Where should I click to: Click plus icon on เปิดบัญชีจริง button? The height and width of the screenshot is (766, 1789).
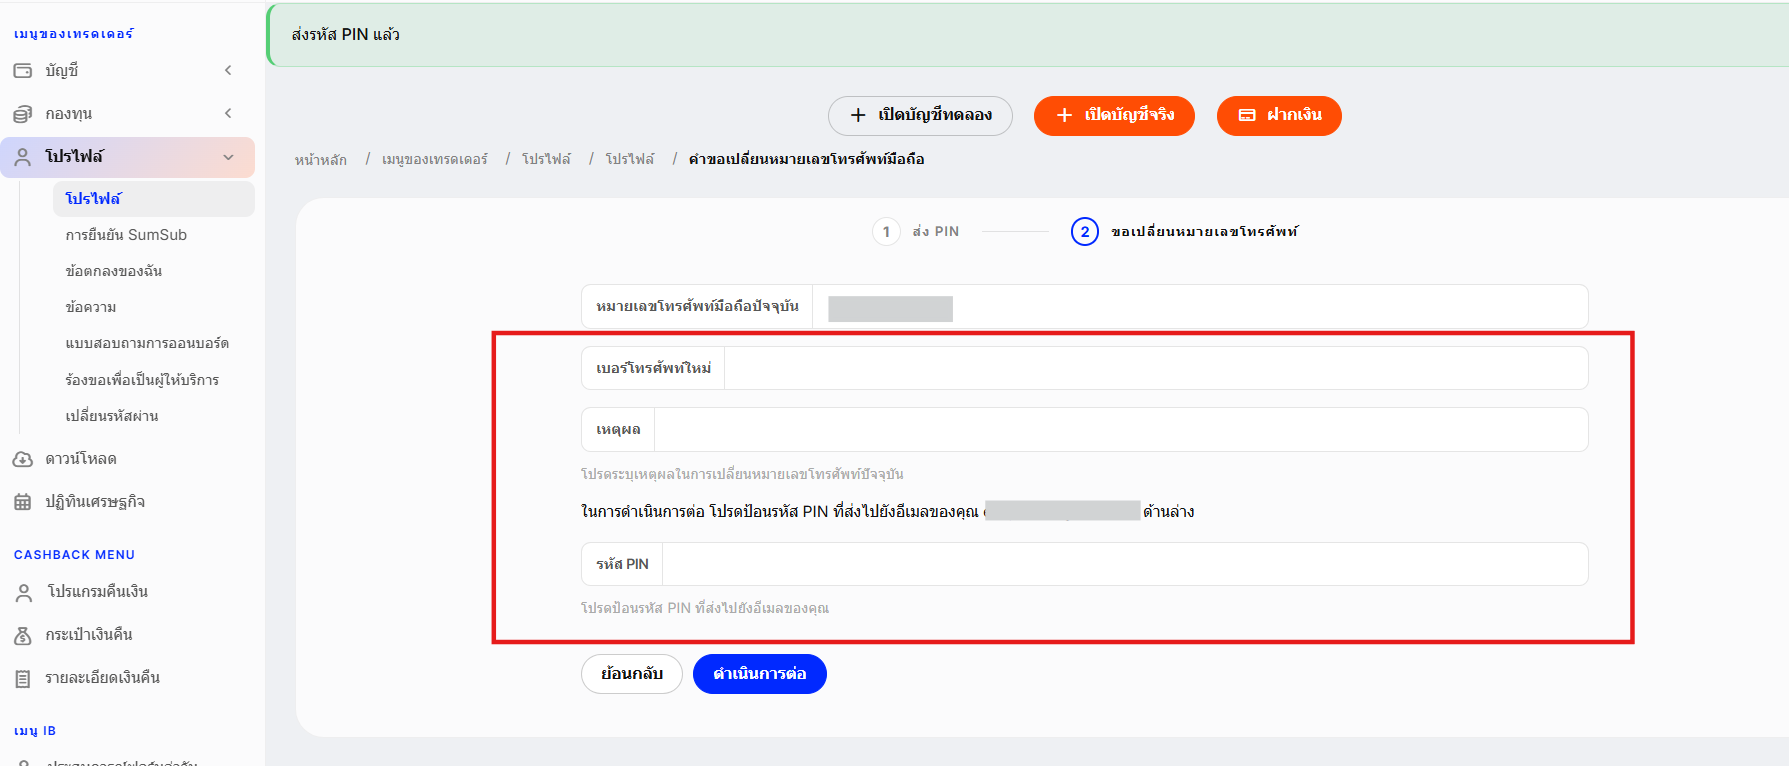point(1064,115)
